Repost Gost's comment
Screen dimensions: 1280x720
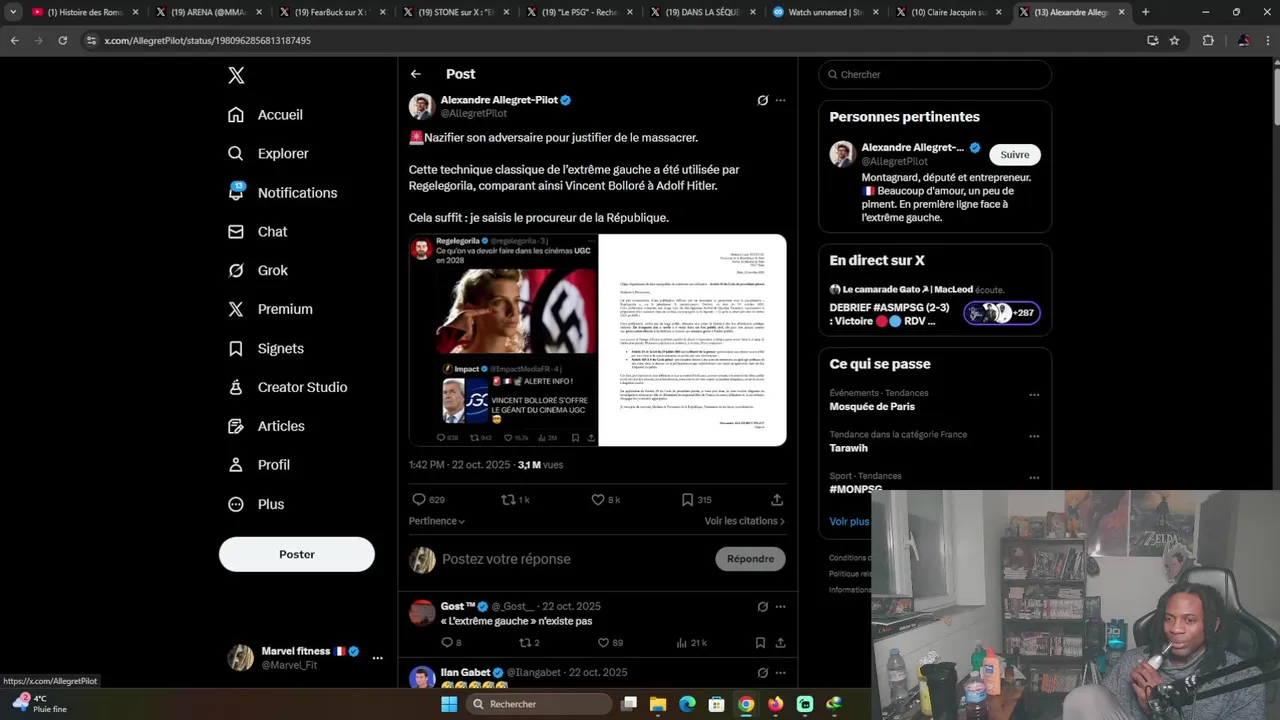coord(525,643)
